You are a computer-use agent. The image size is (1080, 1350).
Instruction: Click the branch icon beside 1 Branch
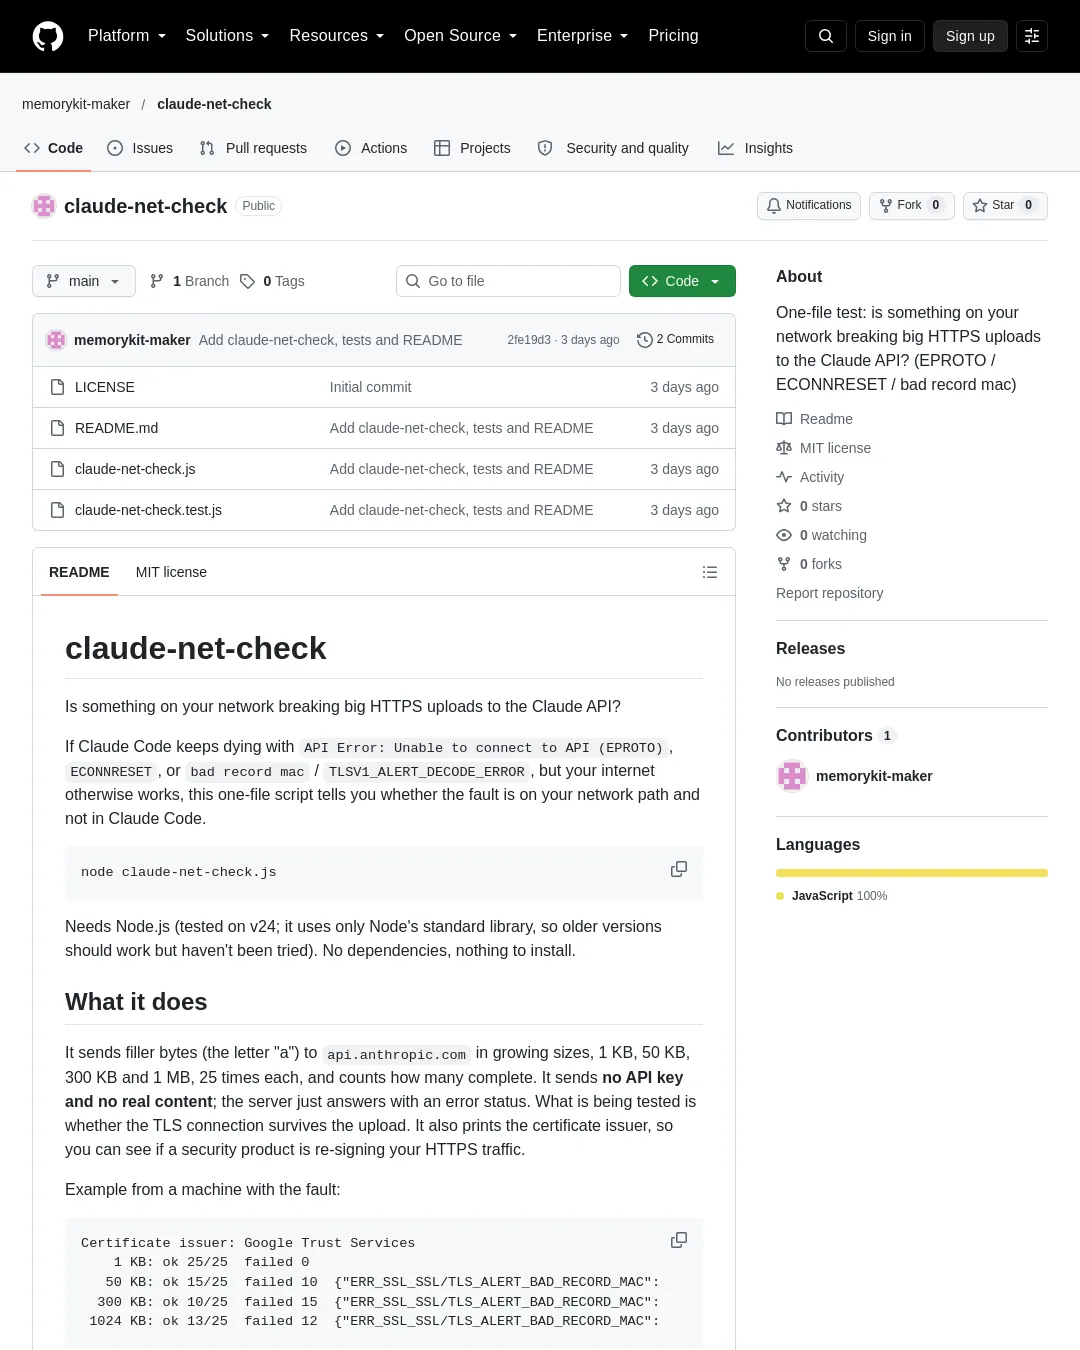tap(157, 281)
